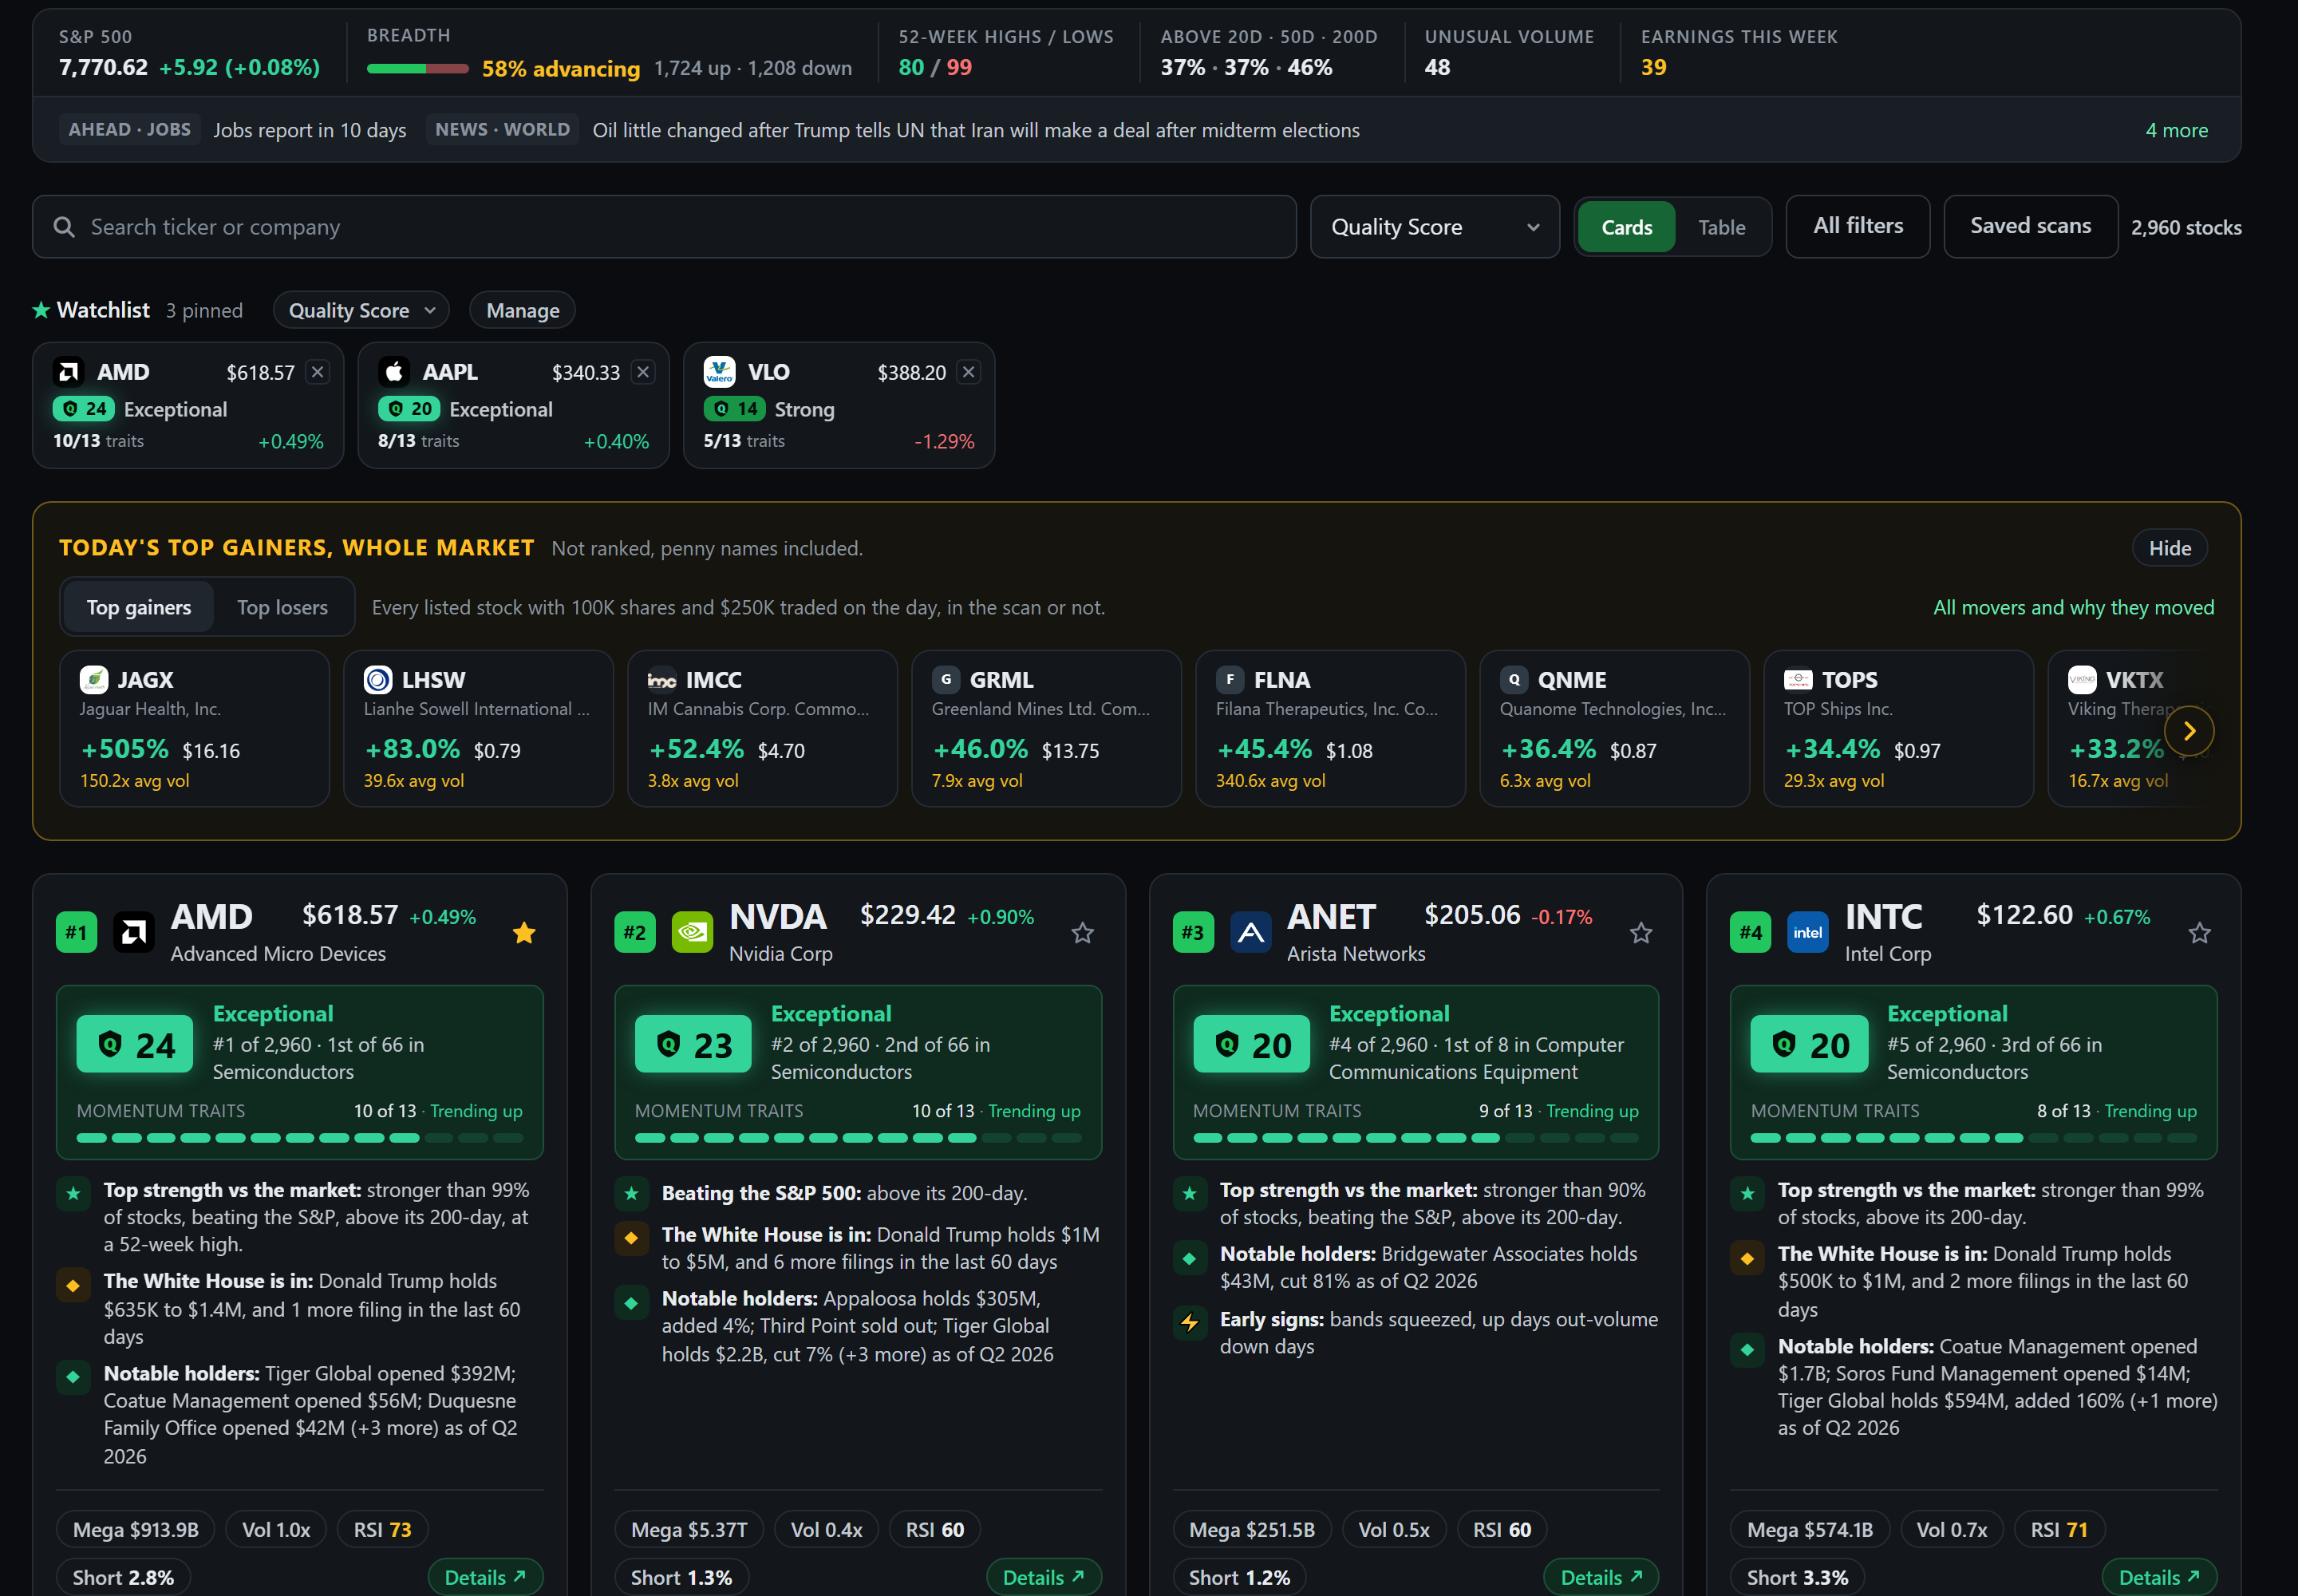This screenshot has height=1596, width=2298.
Task: Open INTC Details link
Action: pos(2159,1577)
